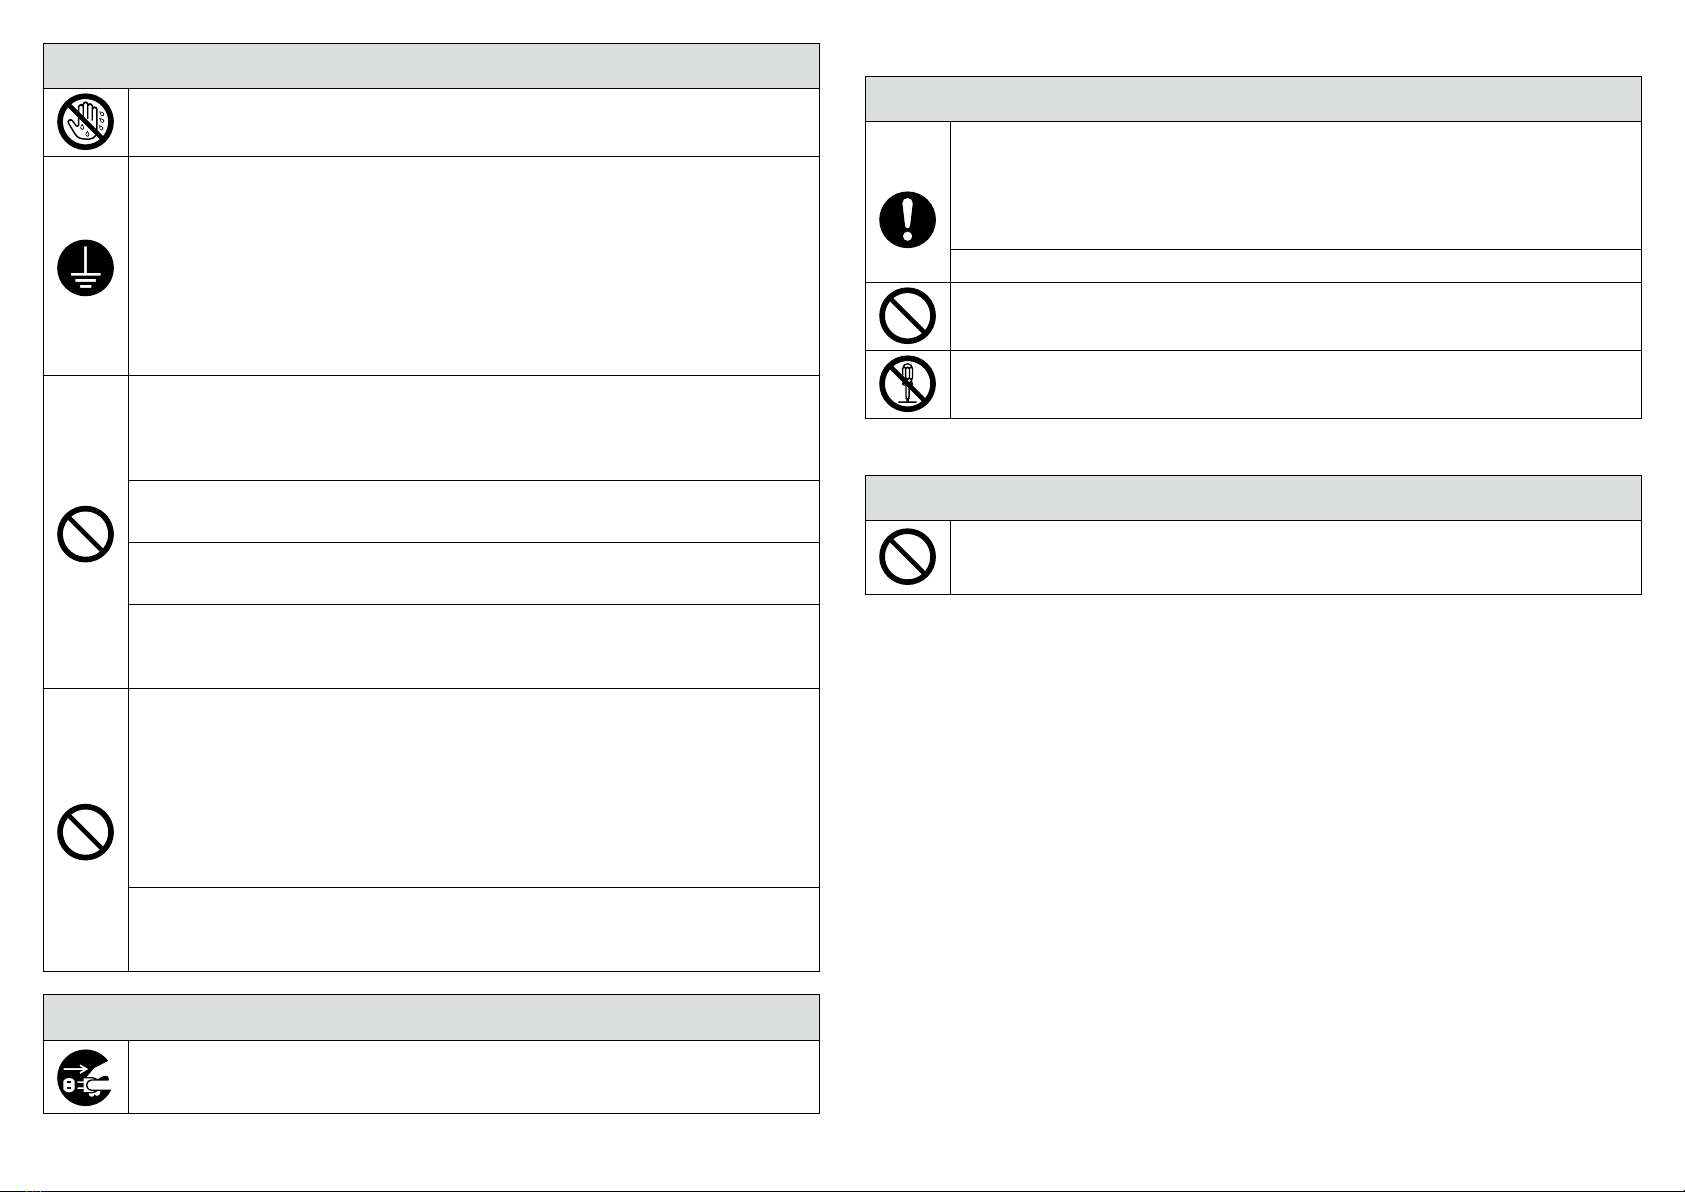
Task: Select thin blank row under the exclamation icon's large cell
Action: (1296, 266)
